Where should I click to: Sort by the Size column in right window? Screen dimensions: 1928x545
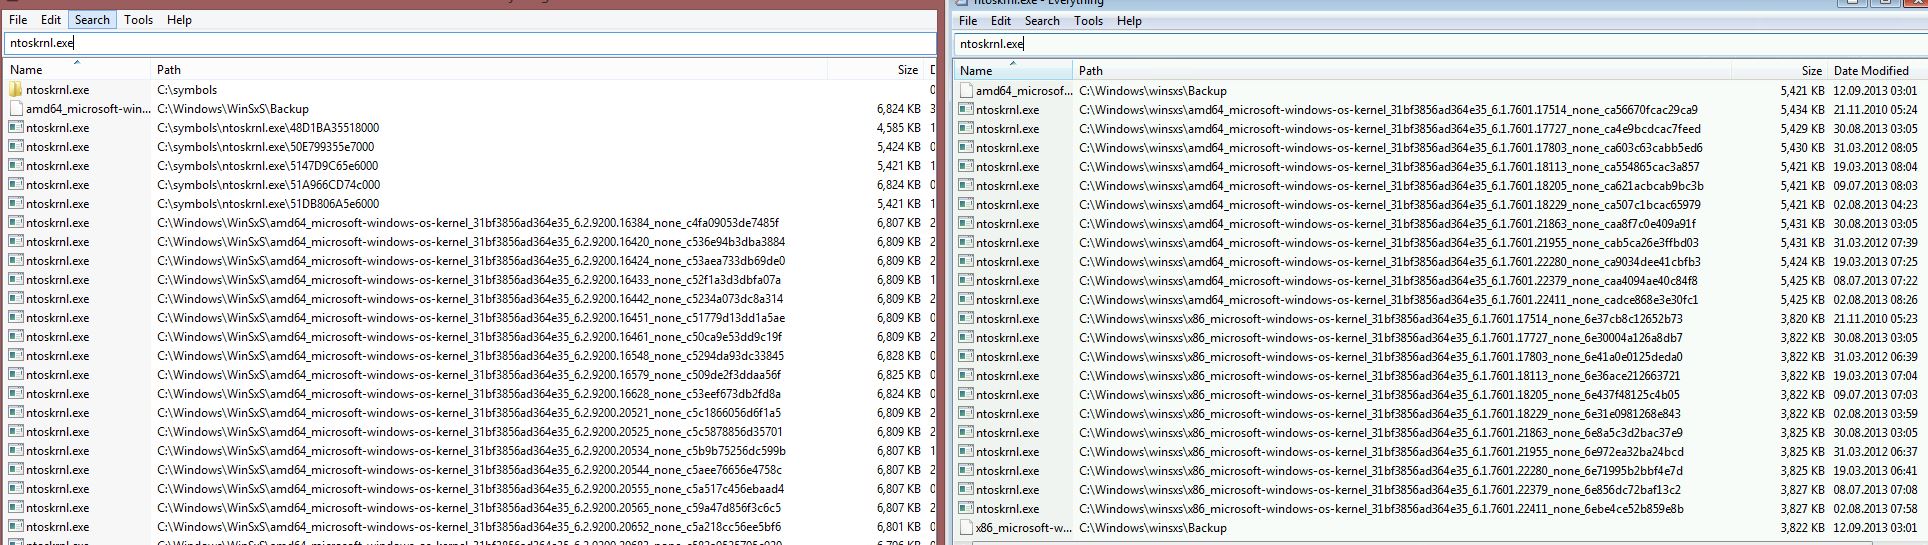[x=1779, y=71]
